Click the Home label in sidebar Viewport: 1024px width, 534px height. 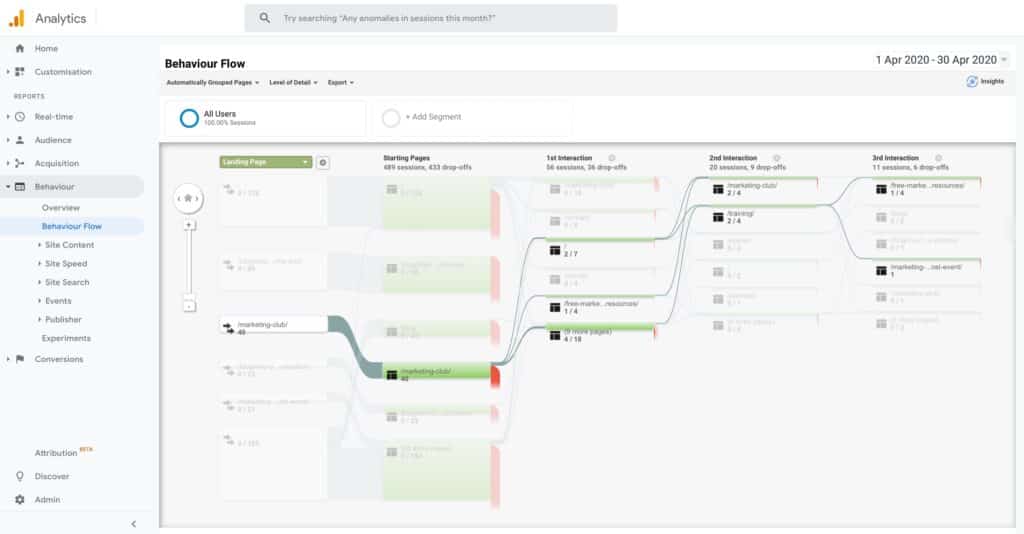46,48
